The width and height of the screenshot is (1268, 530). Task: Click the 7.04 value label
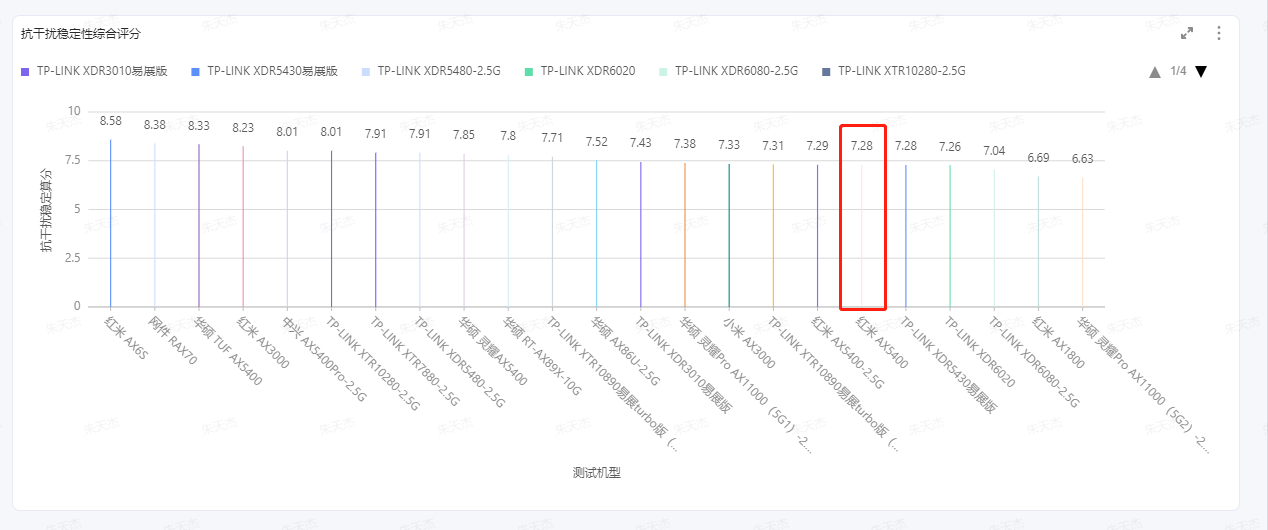[x=994, y=151]
